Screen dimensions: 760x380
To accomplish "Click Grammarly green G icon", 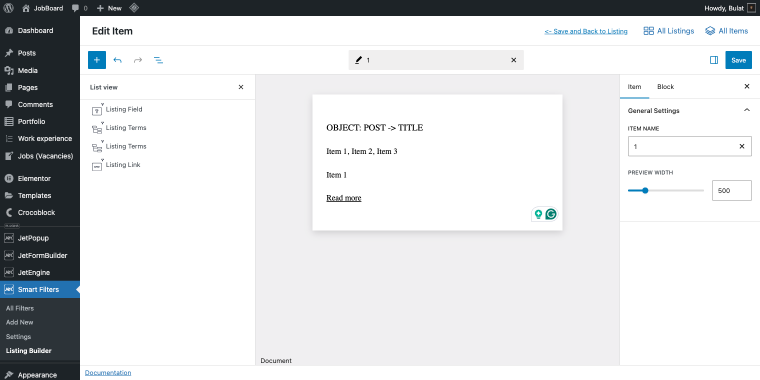I will click(551, 214).
